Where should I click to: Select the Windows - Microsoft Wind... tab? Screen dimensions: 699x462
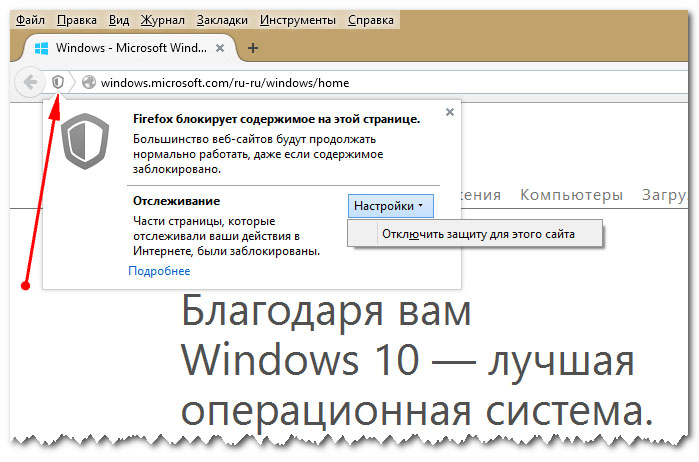[131, 48]
